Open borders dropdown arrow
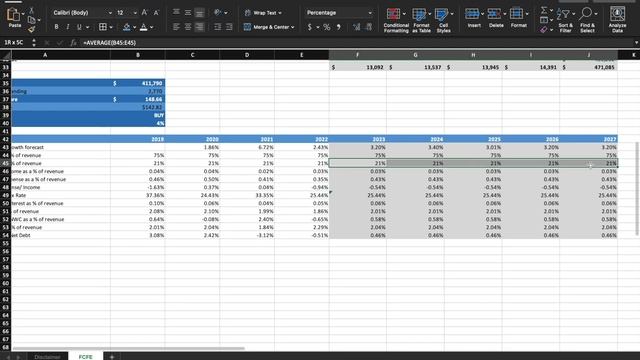The width and height of the screenshot is (640, 360). click(x=111, y=27)
